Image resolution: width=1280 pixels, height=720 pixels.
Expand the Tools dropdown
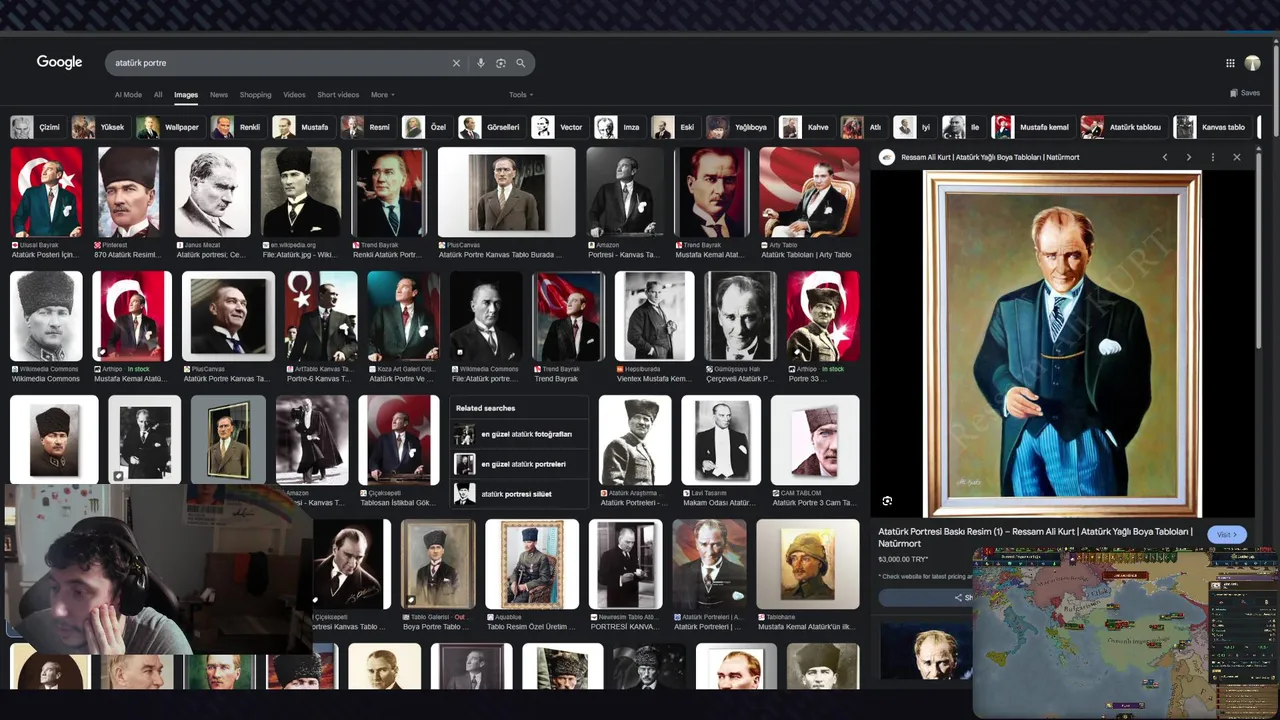(521, 95)
